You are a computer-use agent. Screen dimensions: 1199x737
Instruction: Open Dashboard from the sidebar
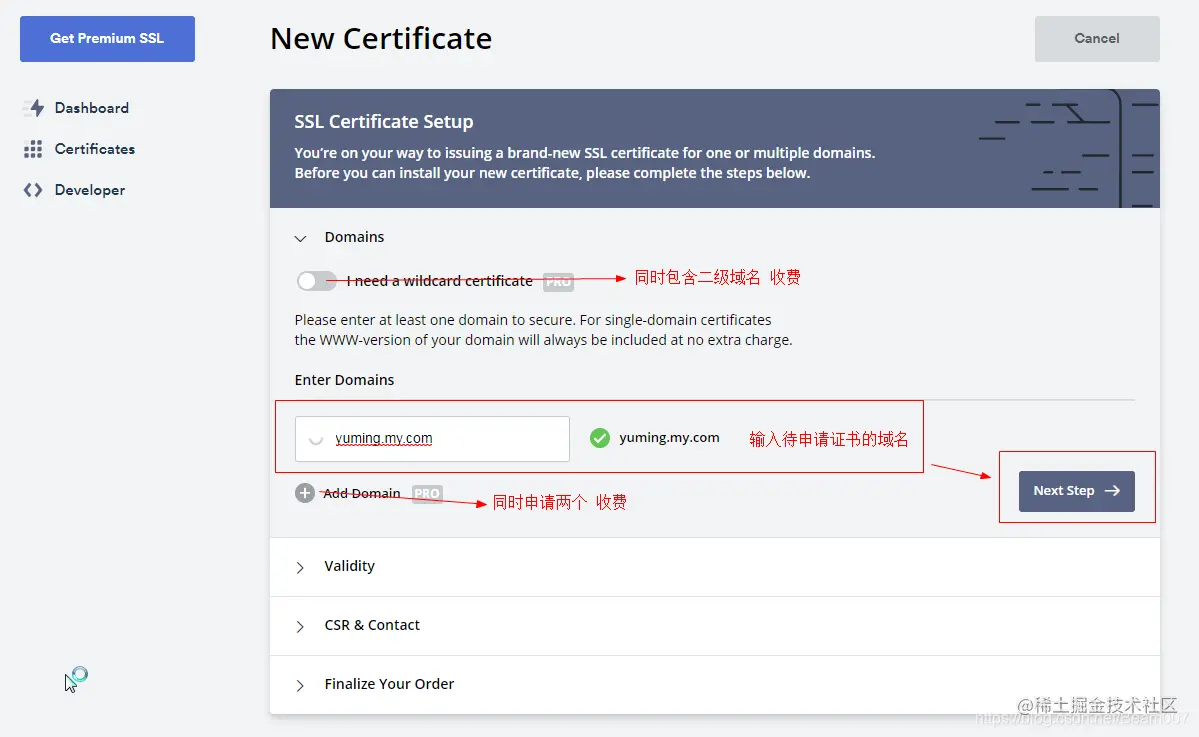91,108
